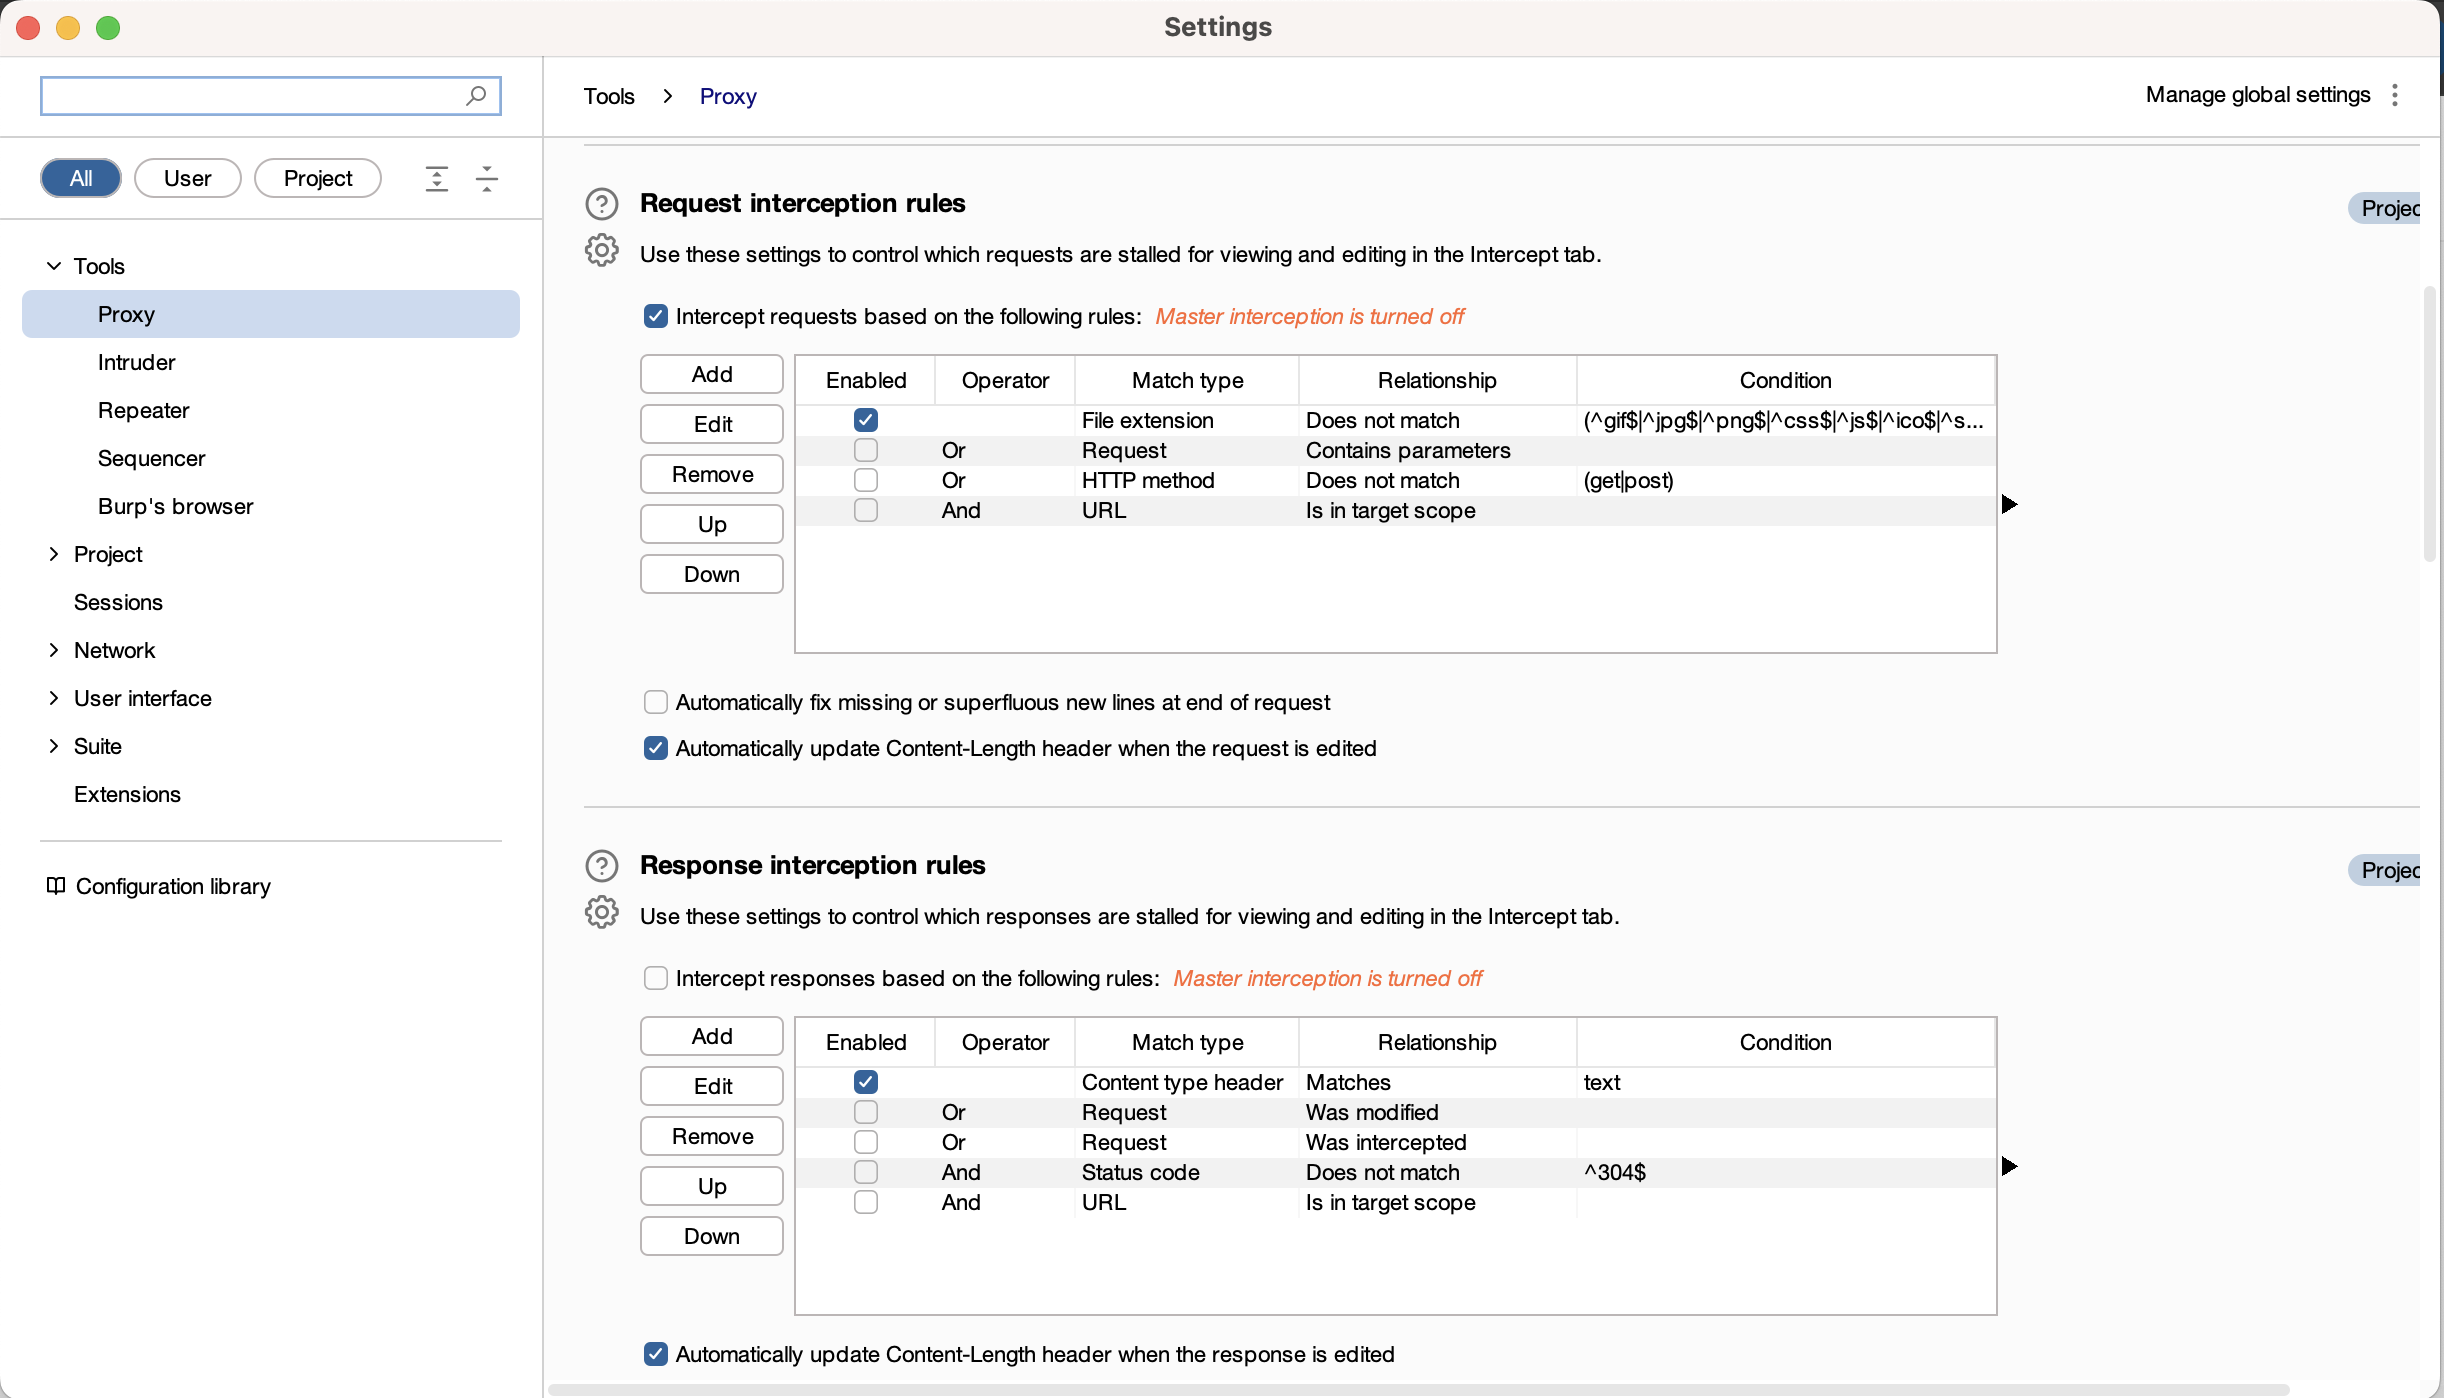Click Add for request interception rules

coord(712,374)
